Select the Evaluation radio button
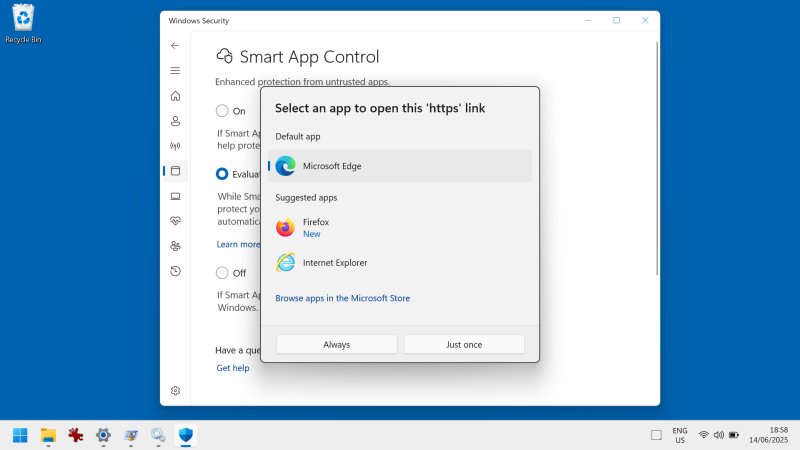The image size is (800, 450). click(x=222, y=174)
